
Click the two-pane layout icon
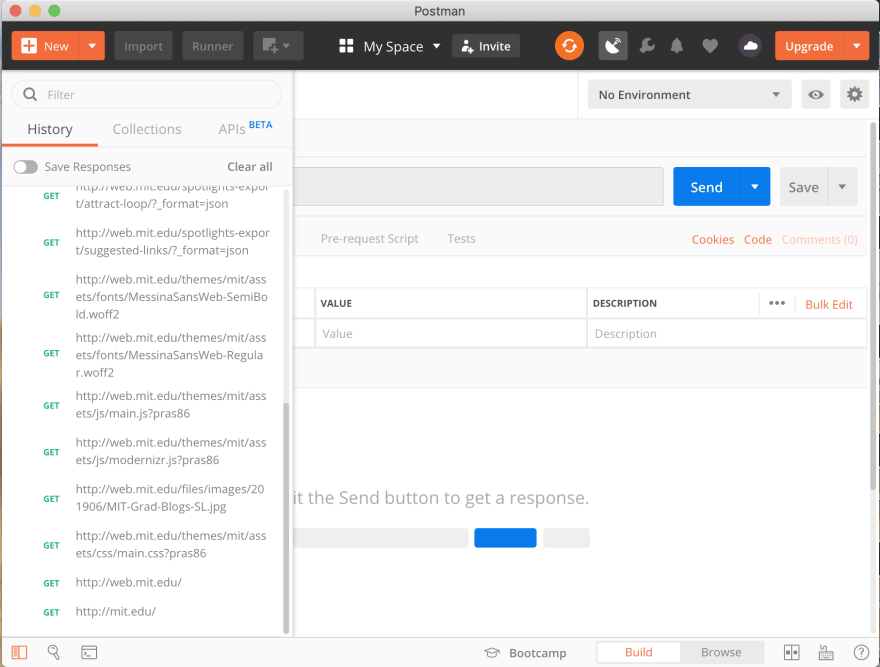coord(791,652)
